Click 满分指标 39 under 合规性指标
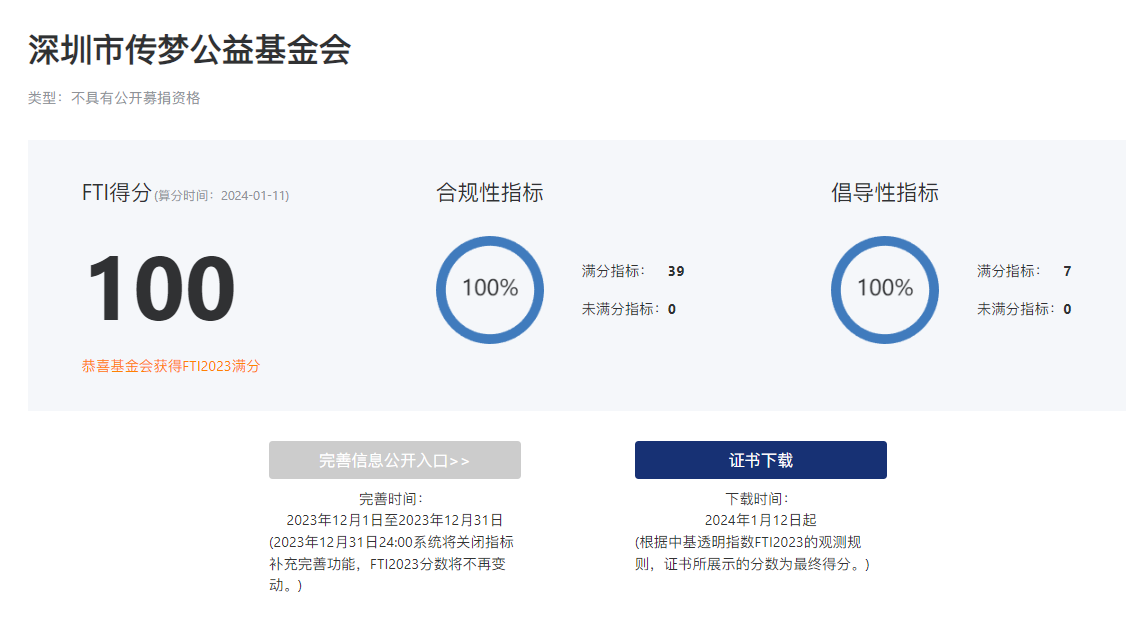The width and height of the screenshot is (1145, 620). tap(633, 271)
